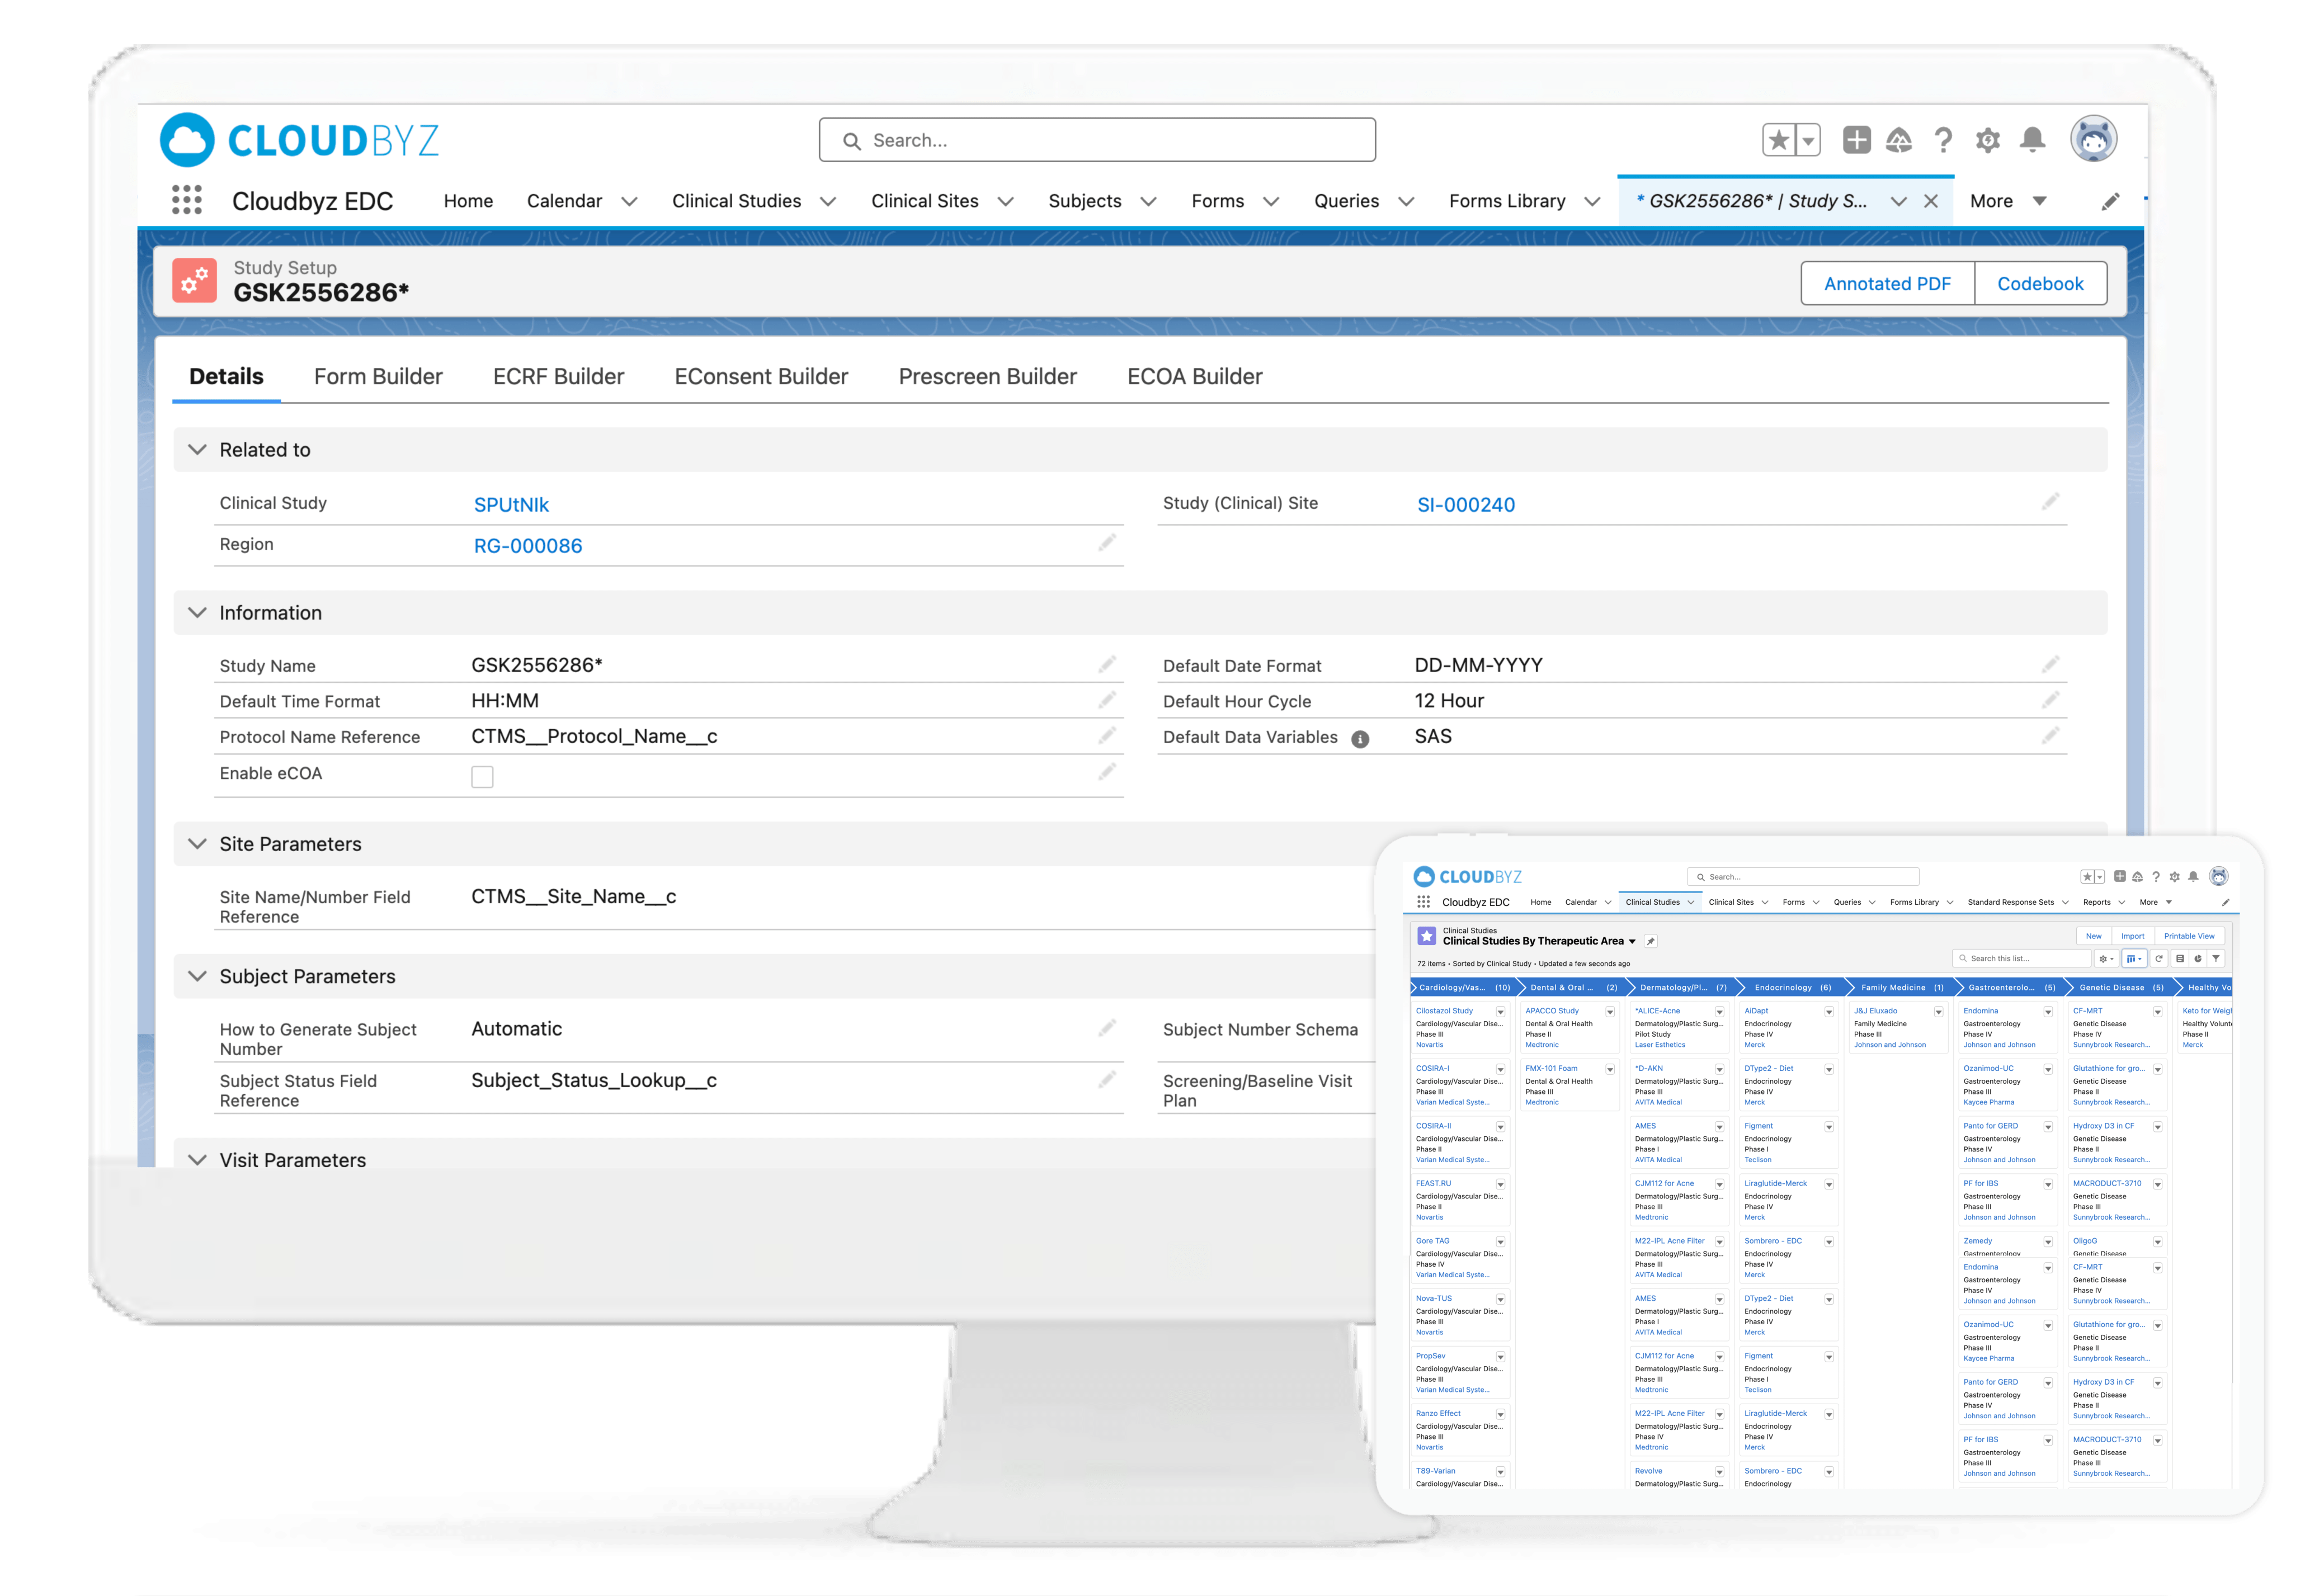Click the notifications bell icon
The image size is (2305, 1596).
[2032, 140]
